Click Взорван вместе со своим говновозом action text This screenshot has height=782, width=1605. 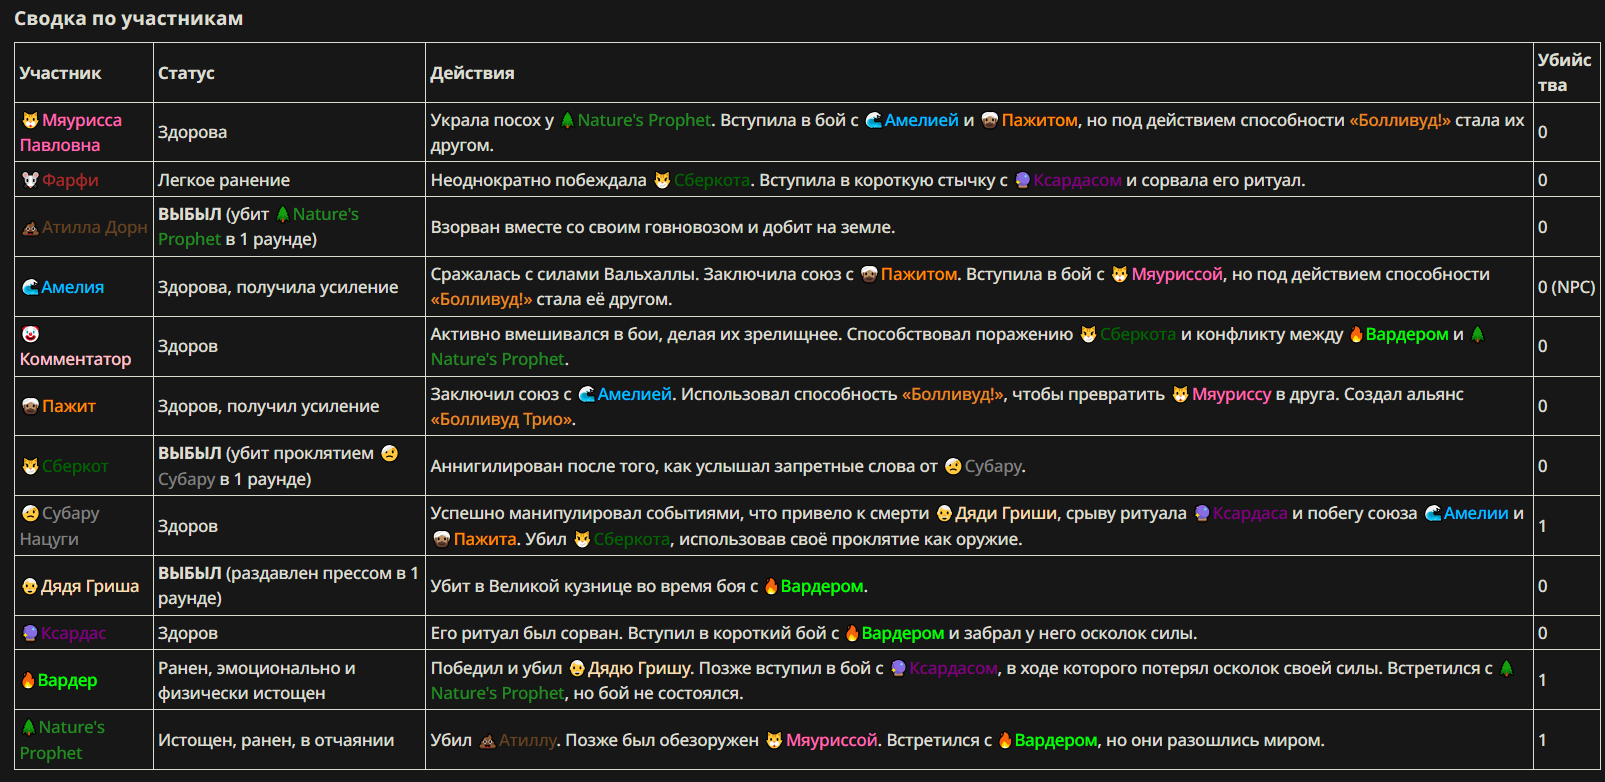(x=663, y=227)
